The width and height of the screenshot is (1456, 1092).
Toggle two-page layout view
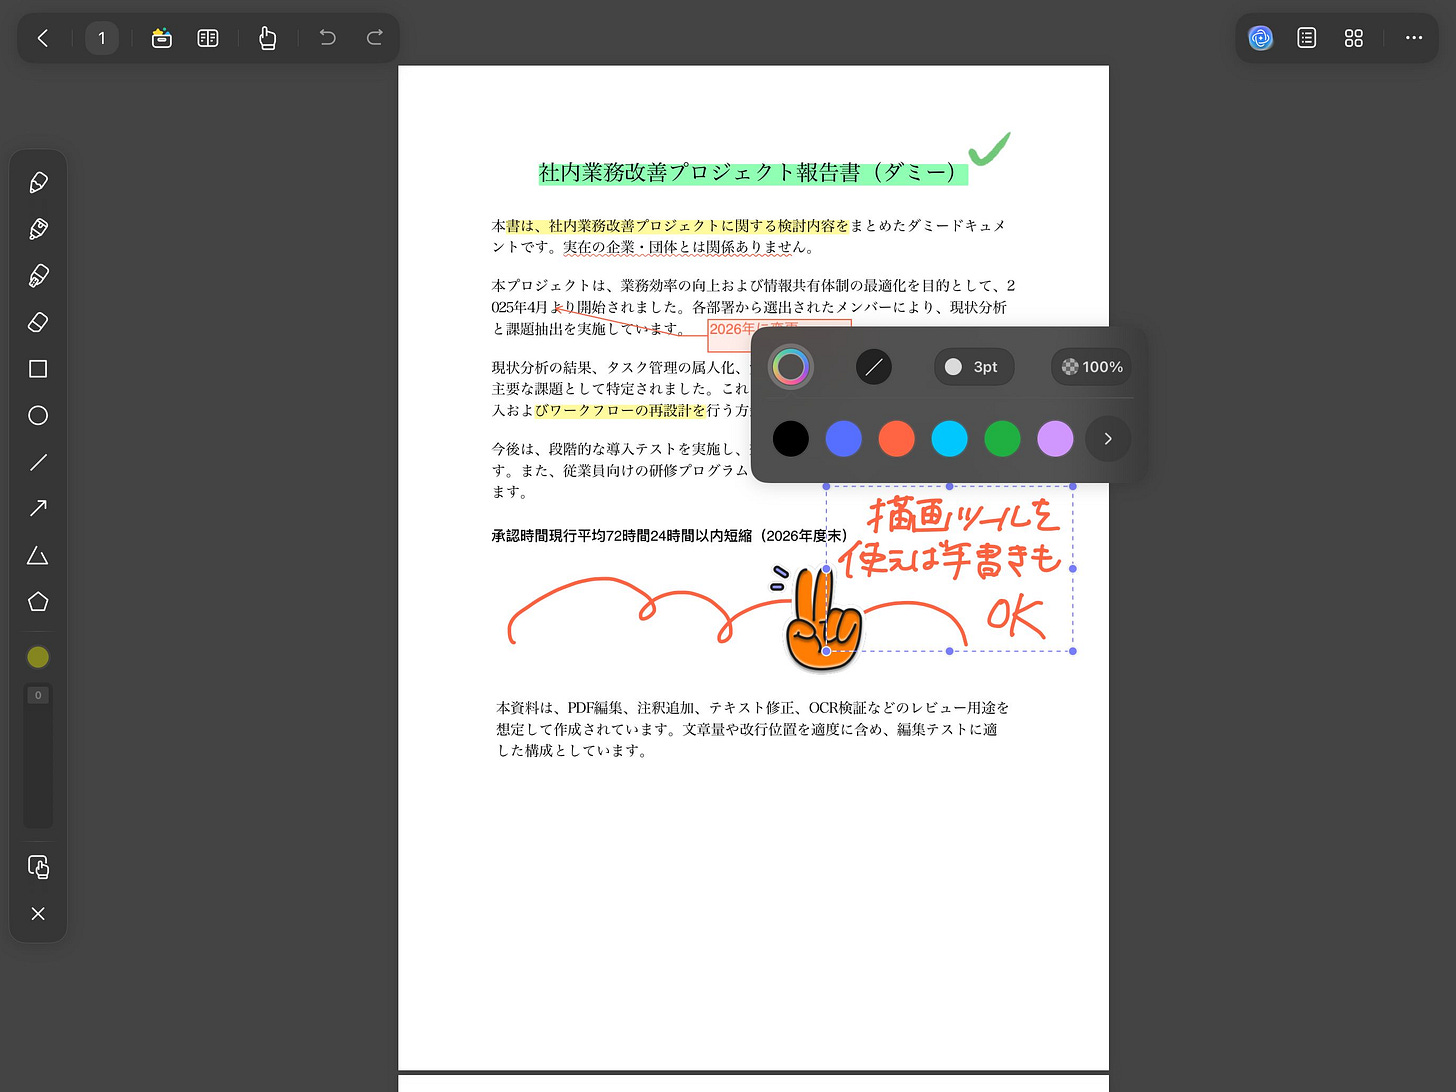click(x=208, y=38)
